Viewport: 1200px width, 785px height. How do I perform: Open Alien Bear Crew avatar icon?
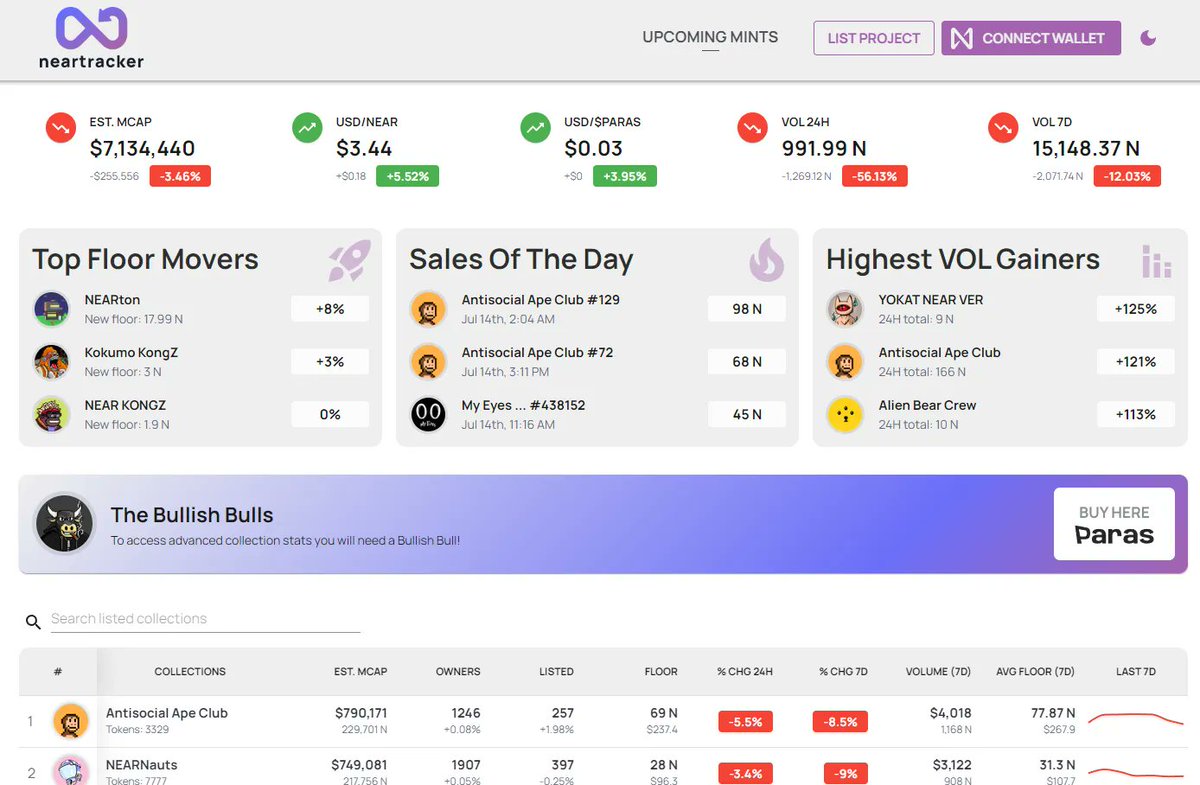pyautogui.click(x=845, y=414)
